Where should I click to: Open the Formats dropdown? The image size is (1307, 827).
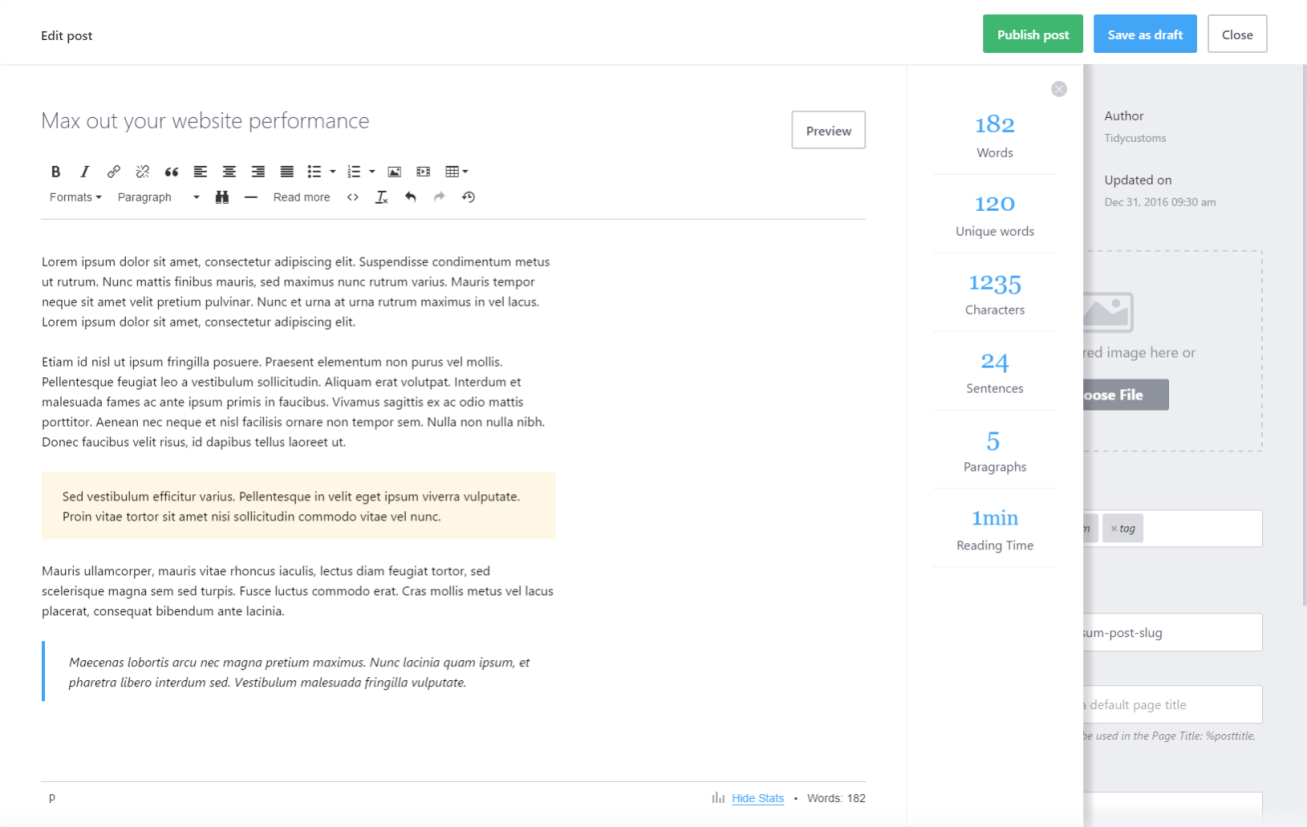point(75,197)
